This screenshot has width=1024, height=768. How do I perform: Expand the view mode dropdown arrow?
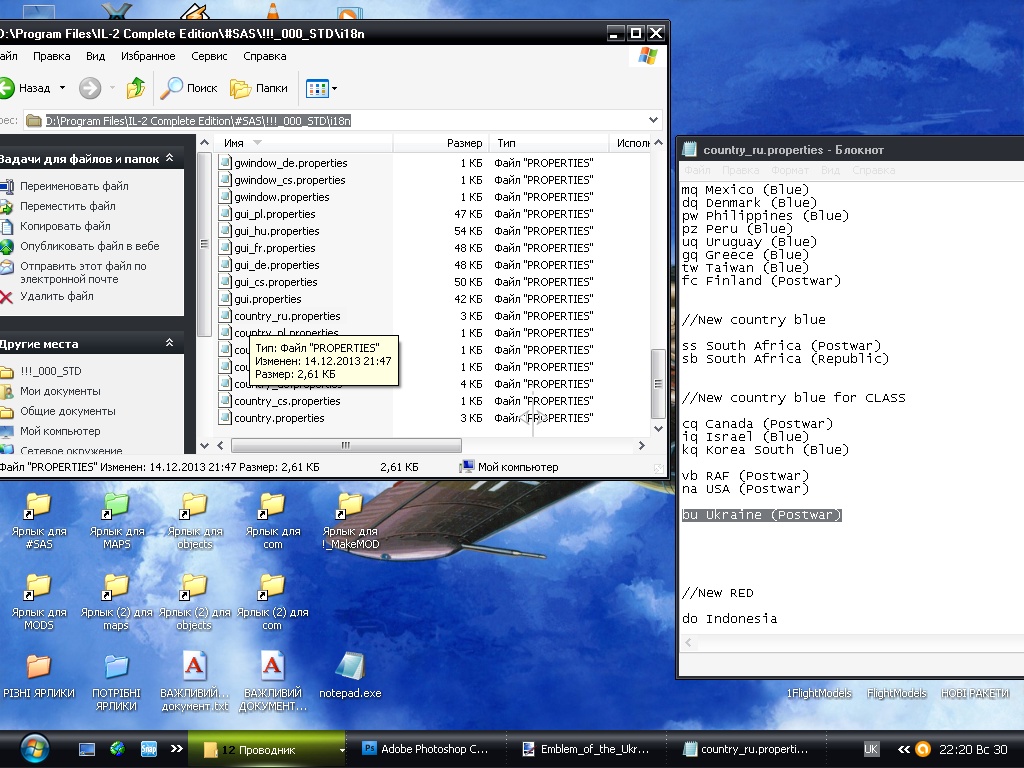coord(334,89)
